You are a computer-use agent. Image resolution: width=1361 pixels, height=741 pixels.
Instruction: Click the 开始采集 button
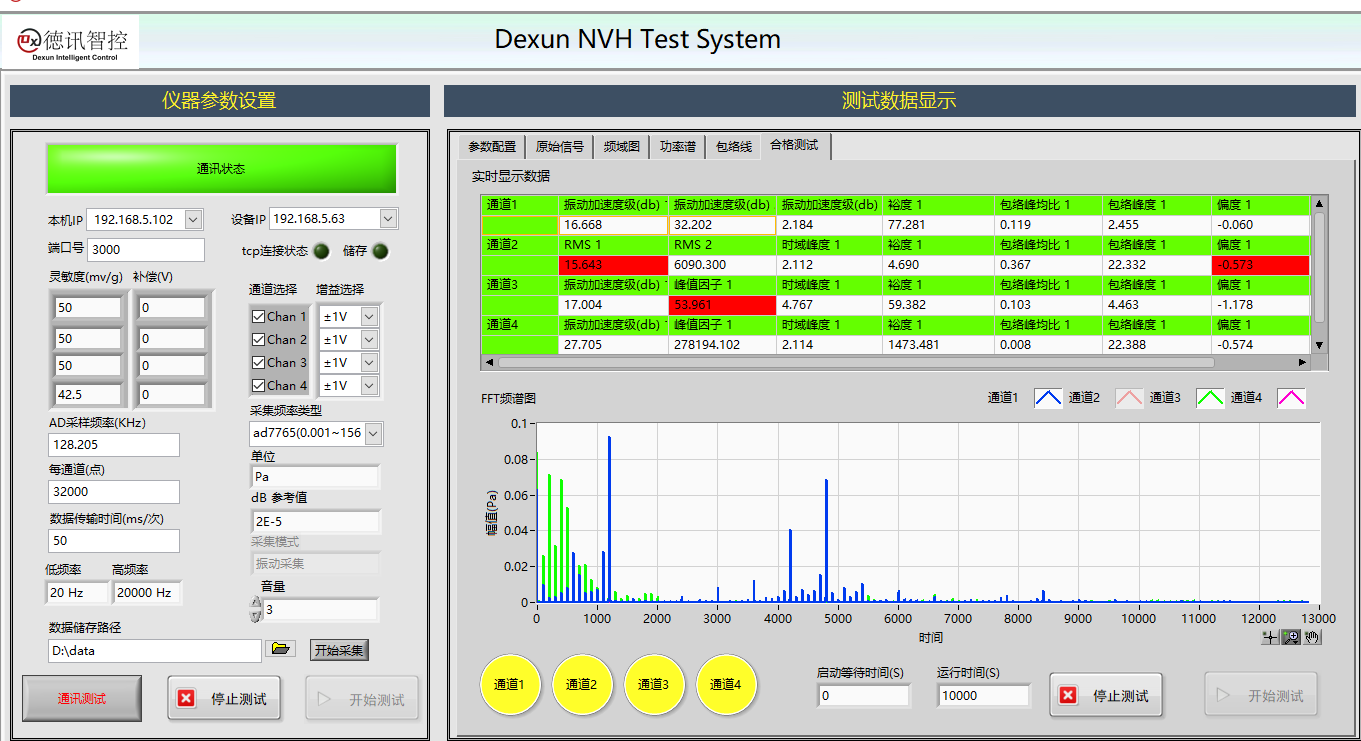pos(339,650)
